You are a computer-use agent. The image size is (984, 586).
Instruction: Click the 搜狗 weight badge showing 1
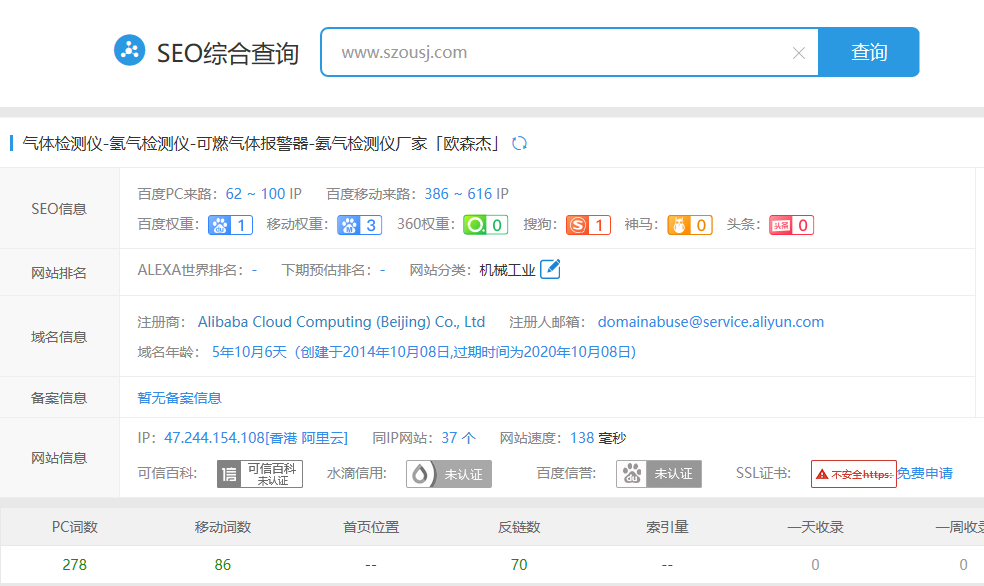pyautogui.click(x=588, y=225)
